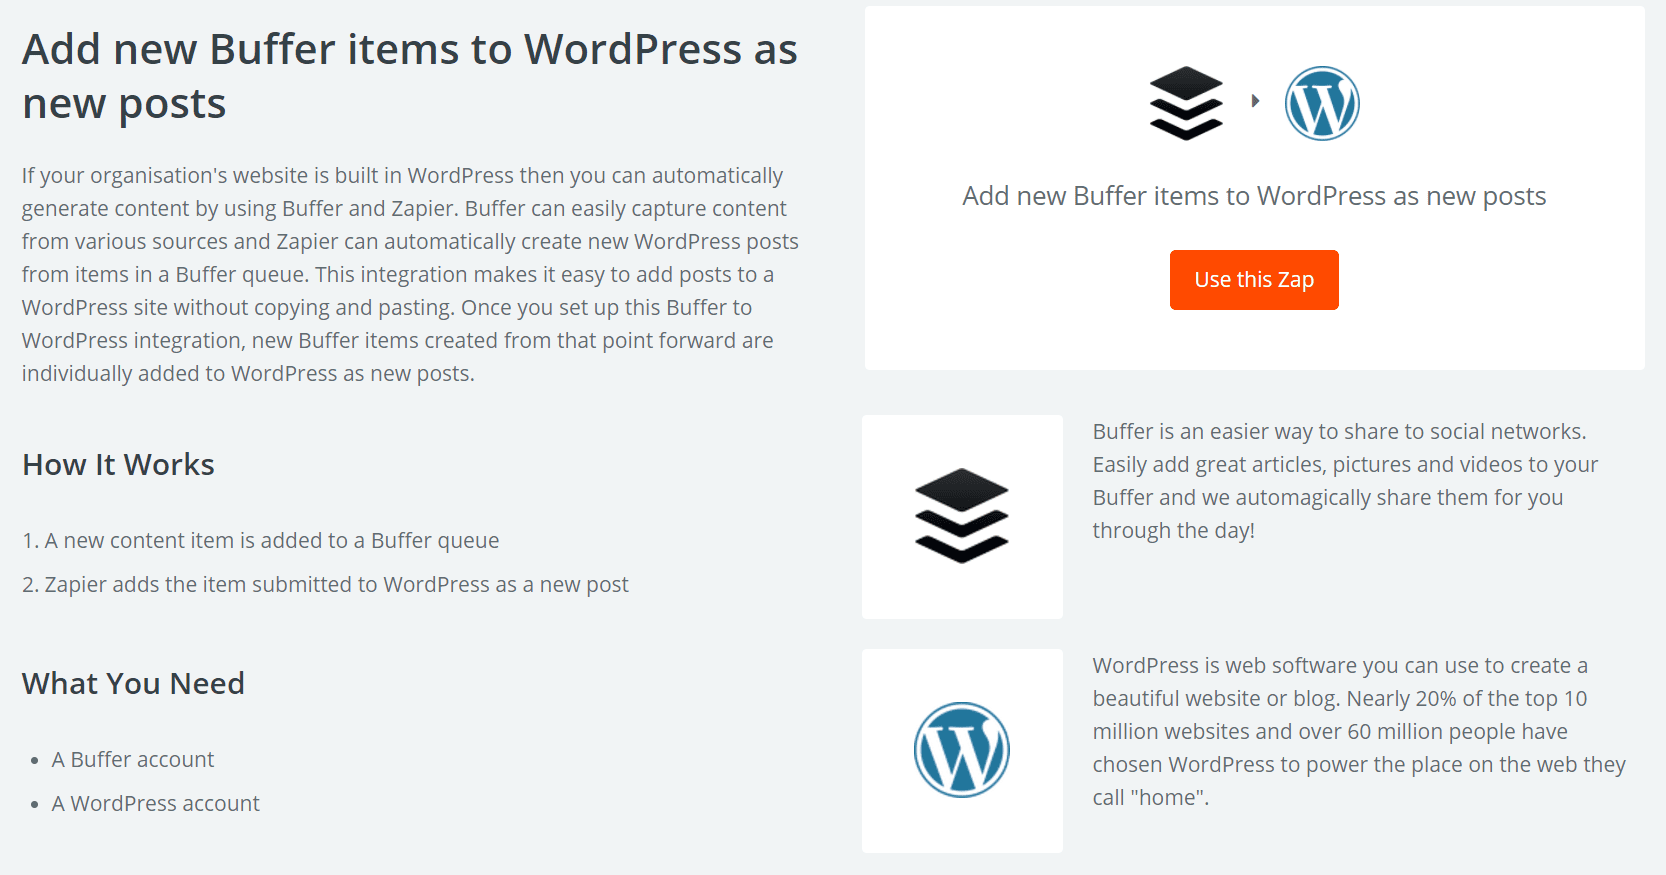This screenshot has width=1666, height=875.
Task: Open the large Buffer logo tile
Action: click(x=962, y=517)
